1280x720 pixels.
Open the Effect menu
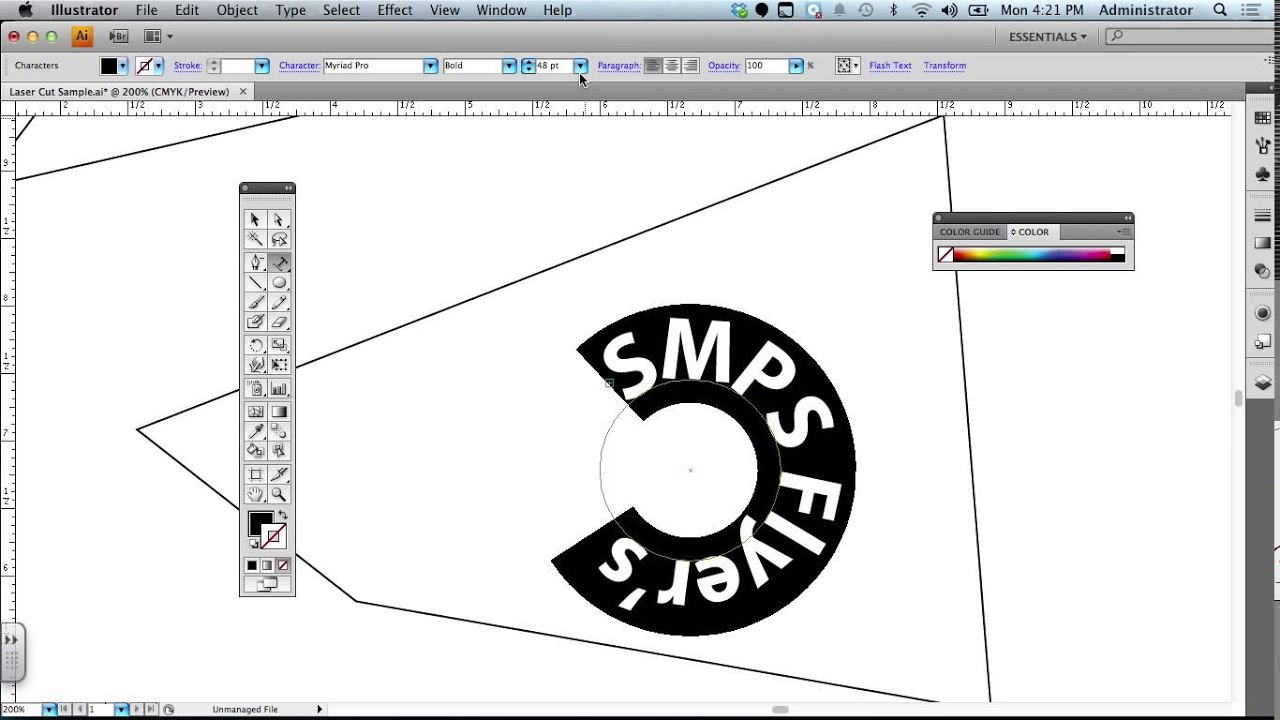(x=395, y=10)
